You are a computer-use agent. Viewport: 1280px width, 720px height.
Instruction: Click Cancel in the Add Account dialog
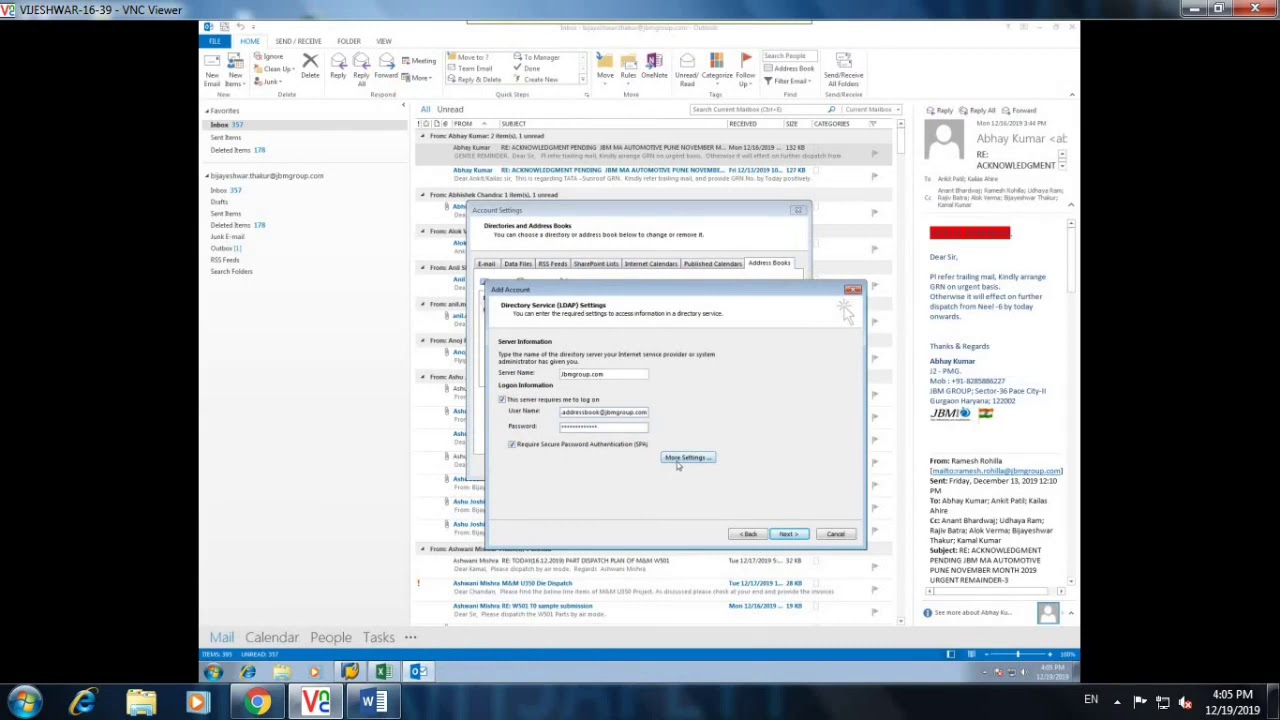[836, 534]
